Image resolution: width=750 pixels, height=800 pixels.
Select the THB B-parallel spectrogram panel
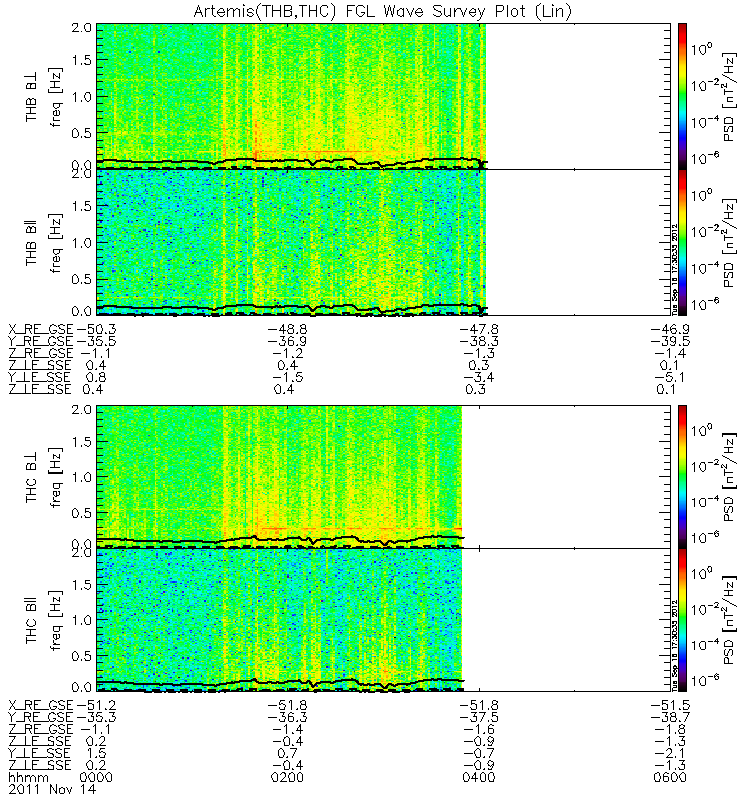(x=383, y=242)
